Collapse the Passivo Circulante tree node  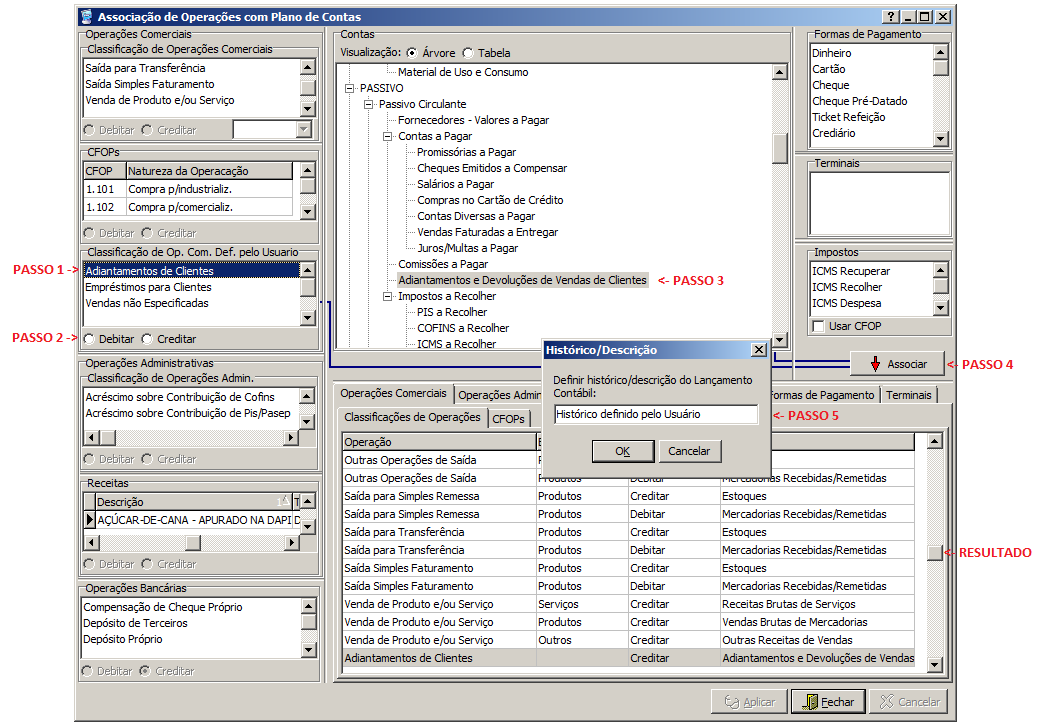369,104
